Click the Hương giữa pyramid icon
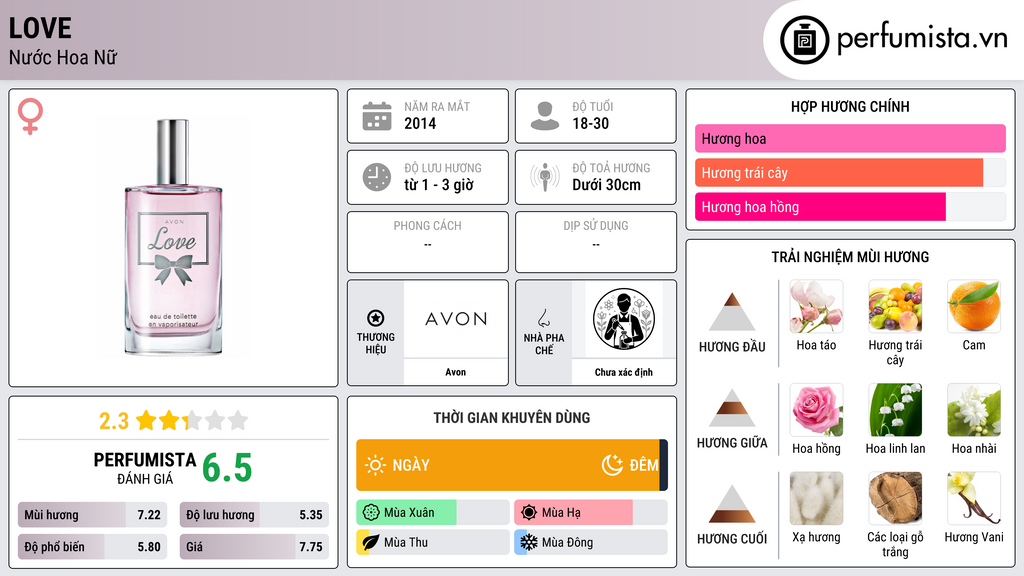Screen dimensions: 1024x576 pos(732,408)
